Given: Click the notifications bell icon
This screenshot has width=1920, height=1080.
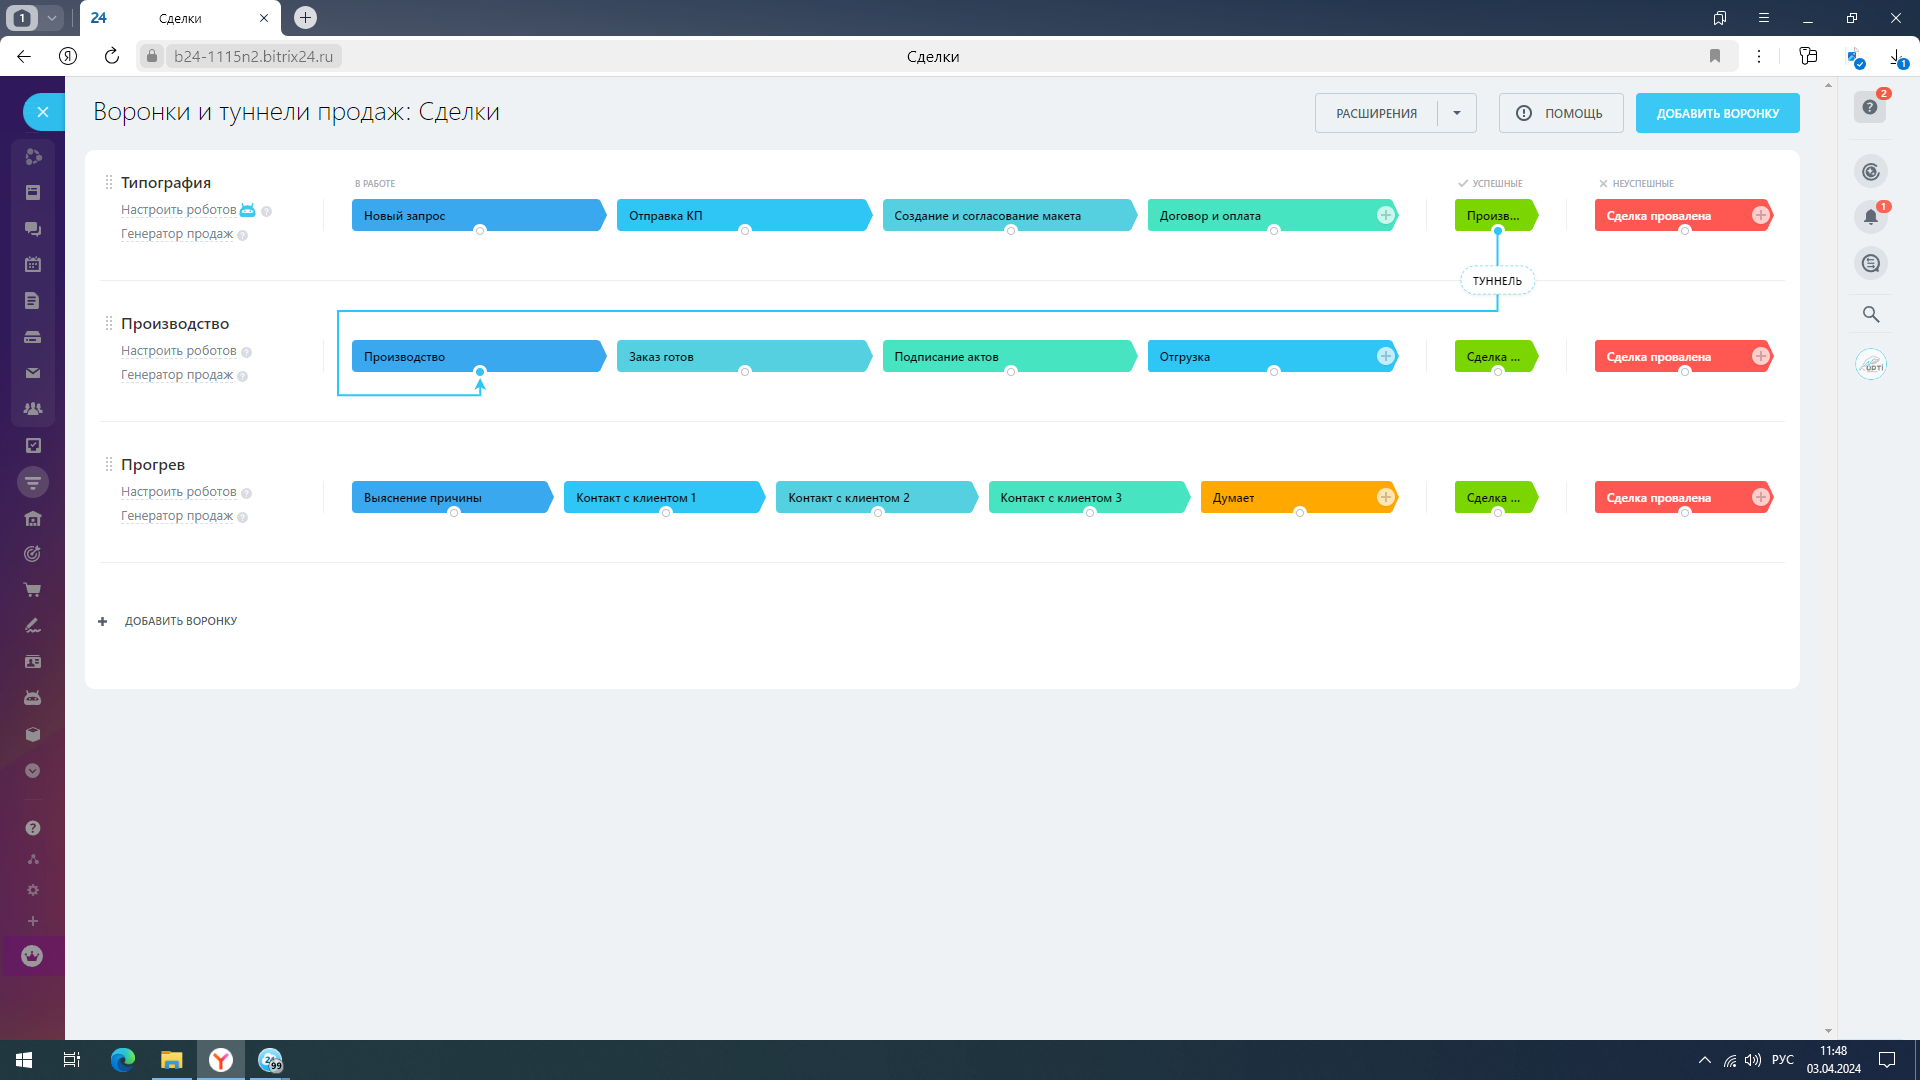Looking at the screenshot, I should coord(1870,217).
